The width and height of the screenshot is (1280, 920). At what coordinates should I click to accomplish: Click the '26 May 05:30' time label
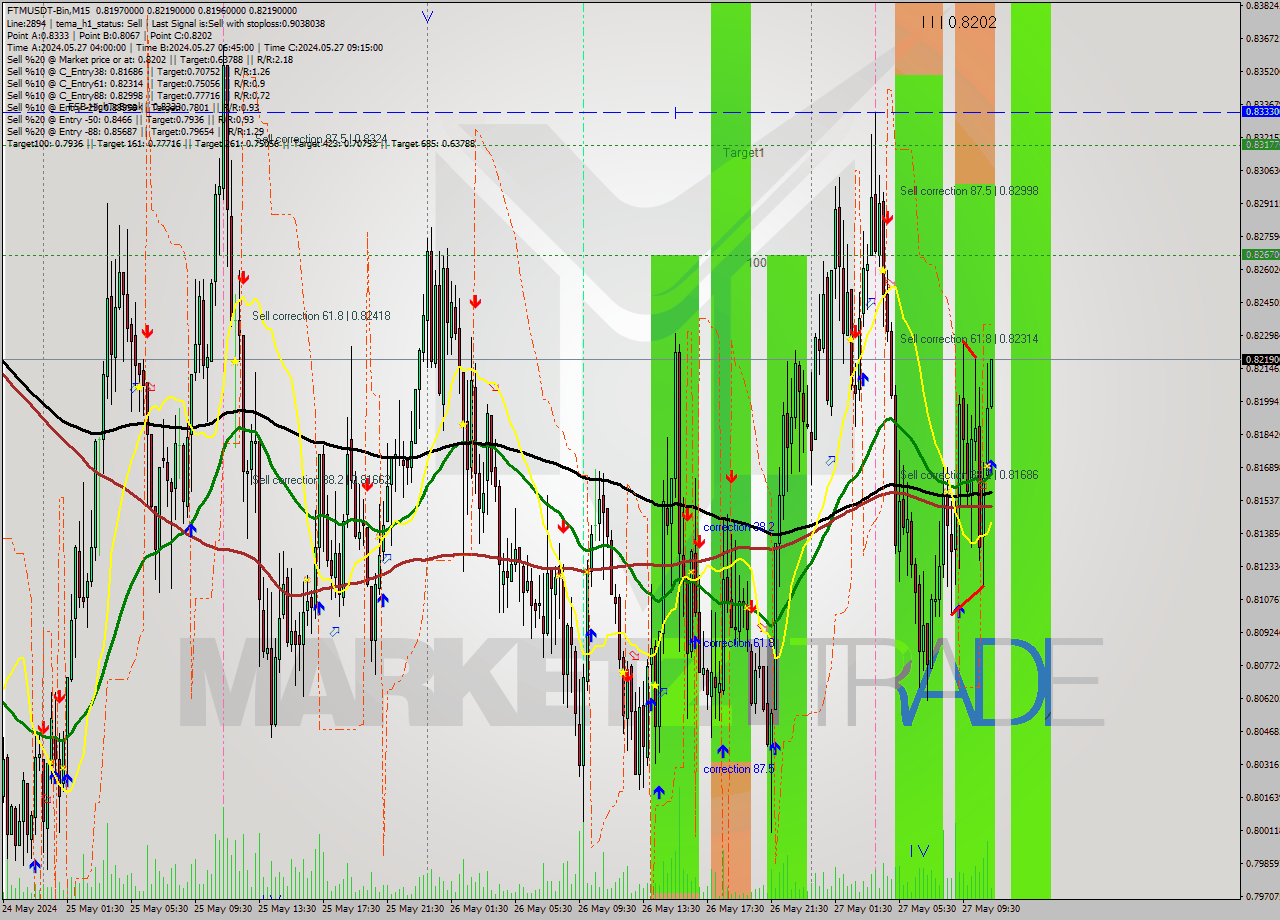pyautogui.click(x=543, y=909)
